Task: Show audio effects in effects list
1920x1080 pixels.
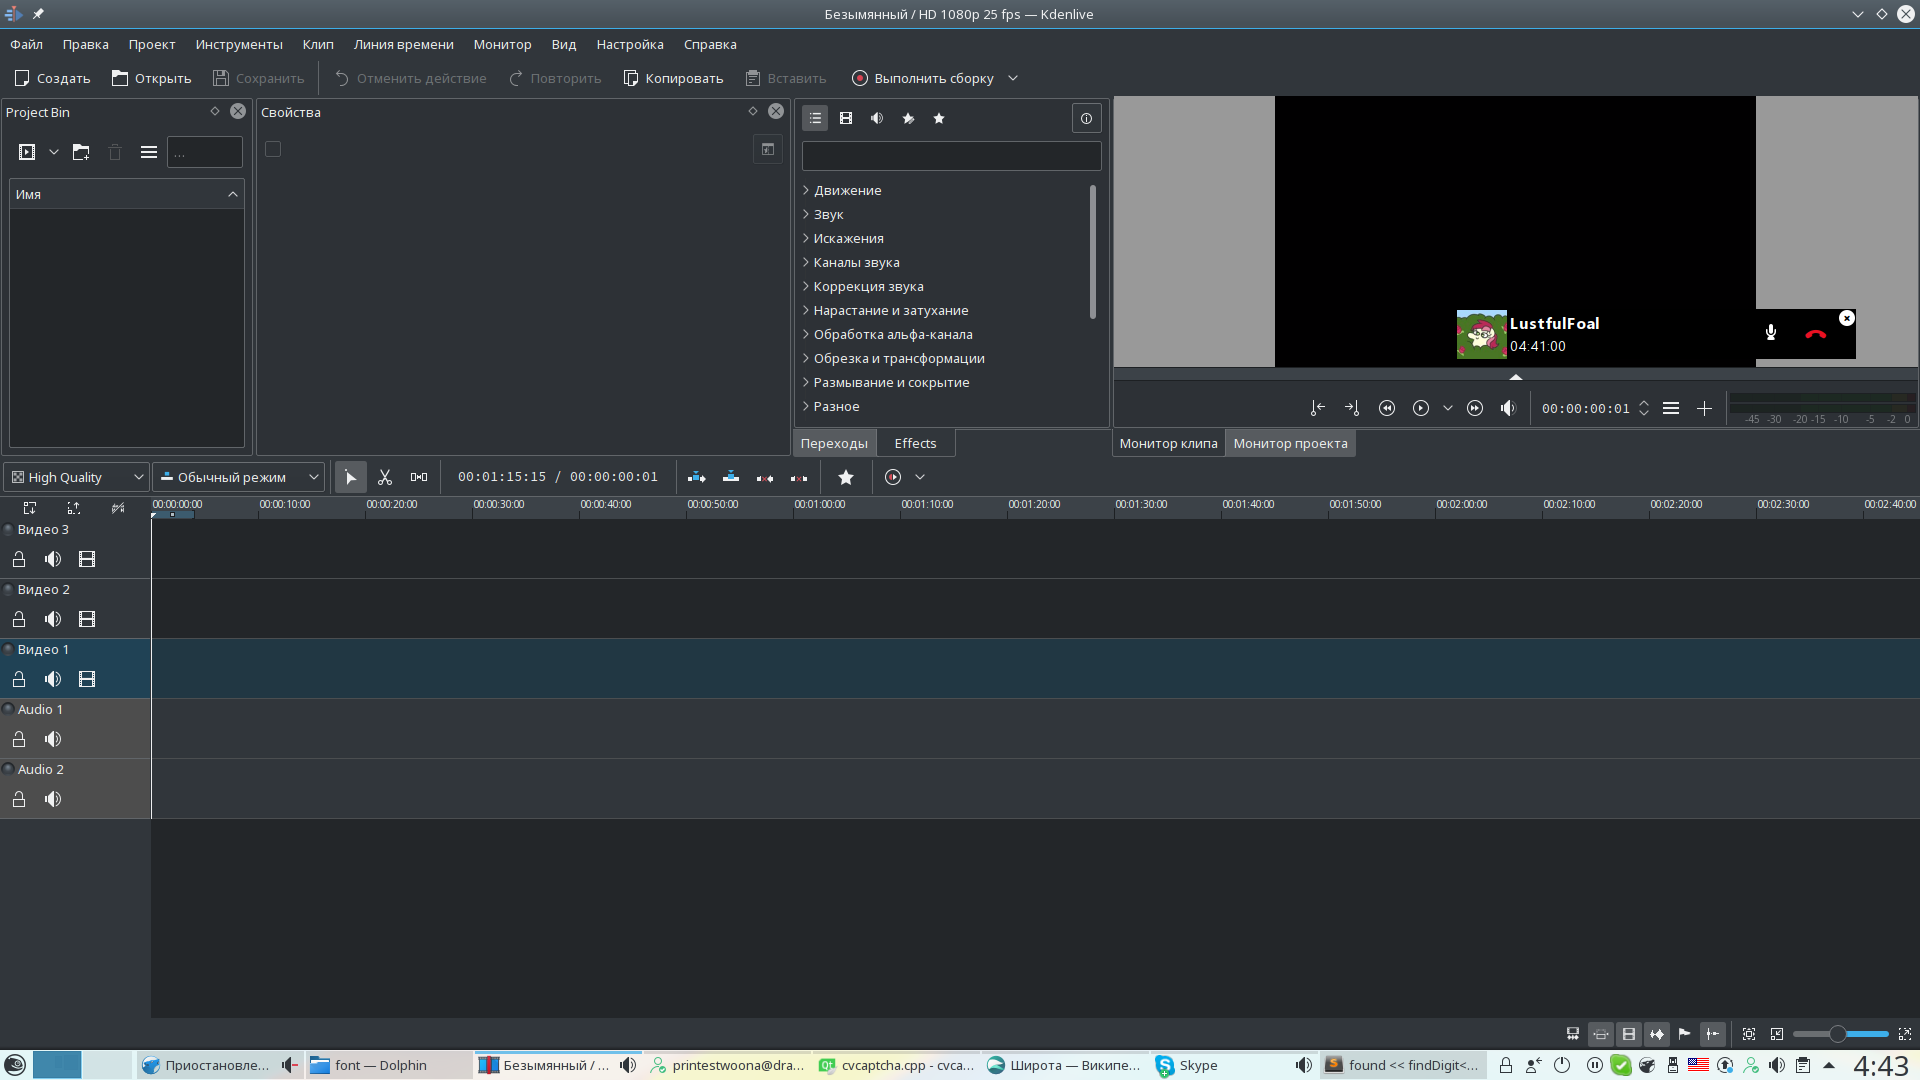Action: 877,118
